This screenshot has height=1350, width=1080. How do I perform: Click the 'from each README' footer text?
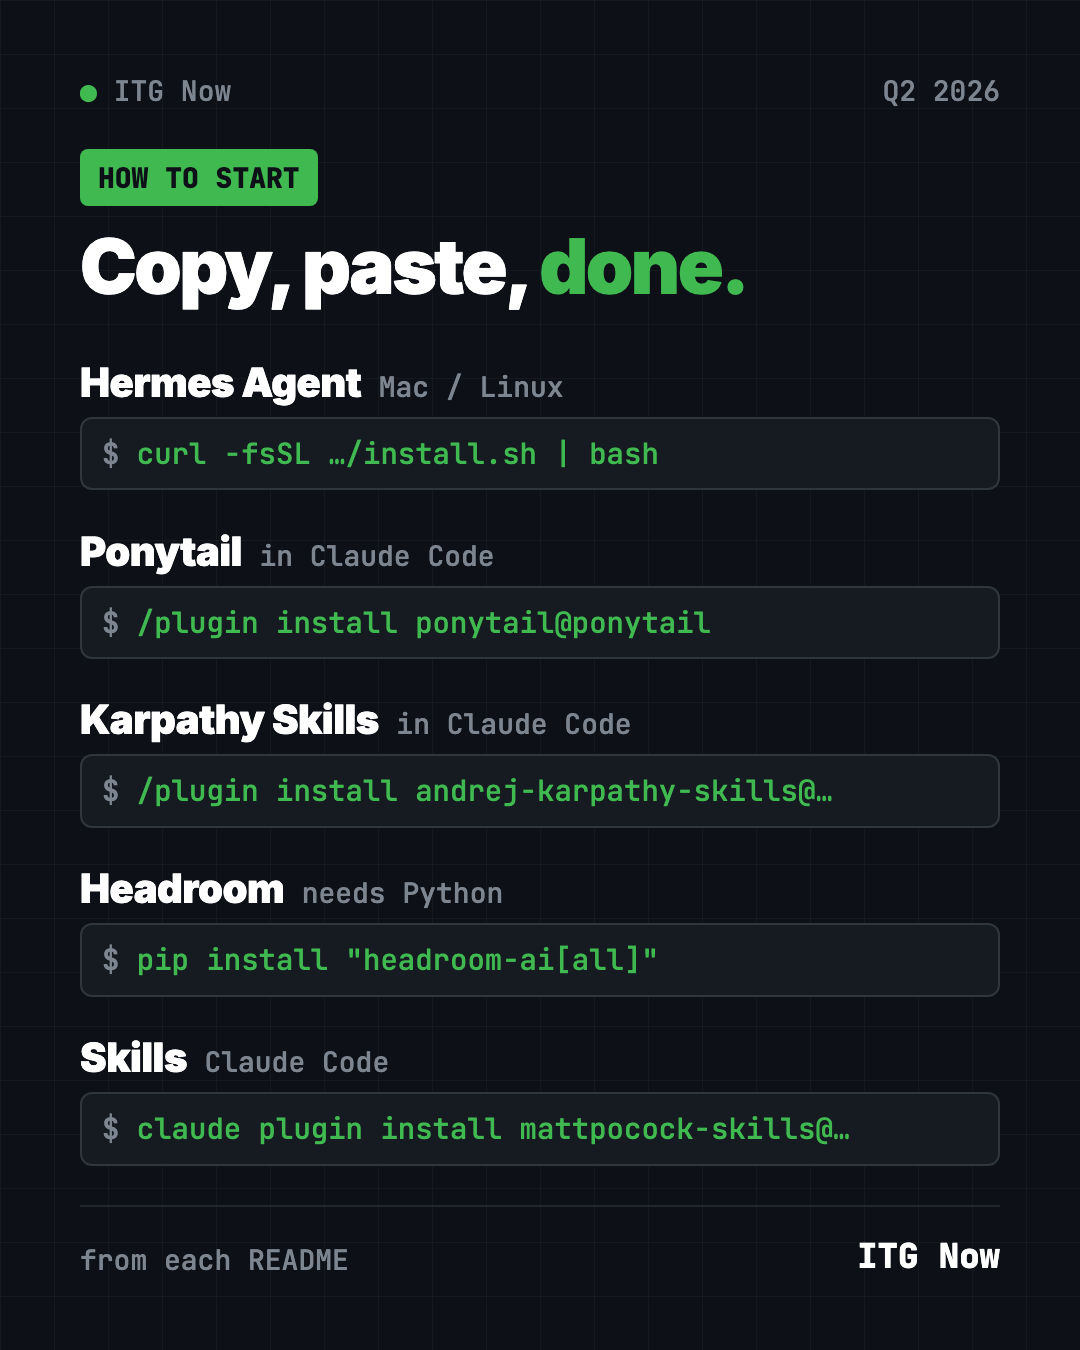coord(214,1260)
